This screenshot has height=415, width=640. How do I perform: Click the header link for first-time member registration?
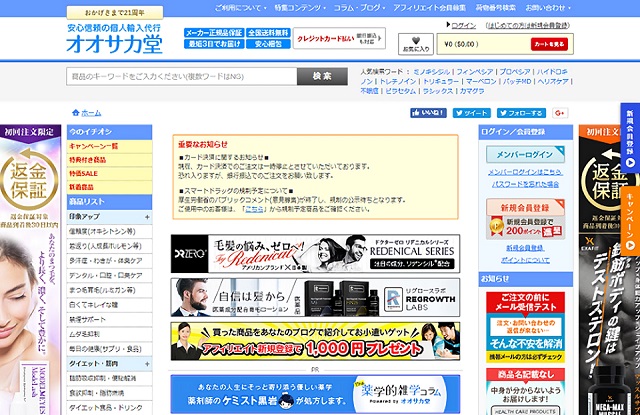528,25
